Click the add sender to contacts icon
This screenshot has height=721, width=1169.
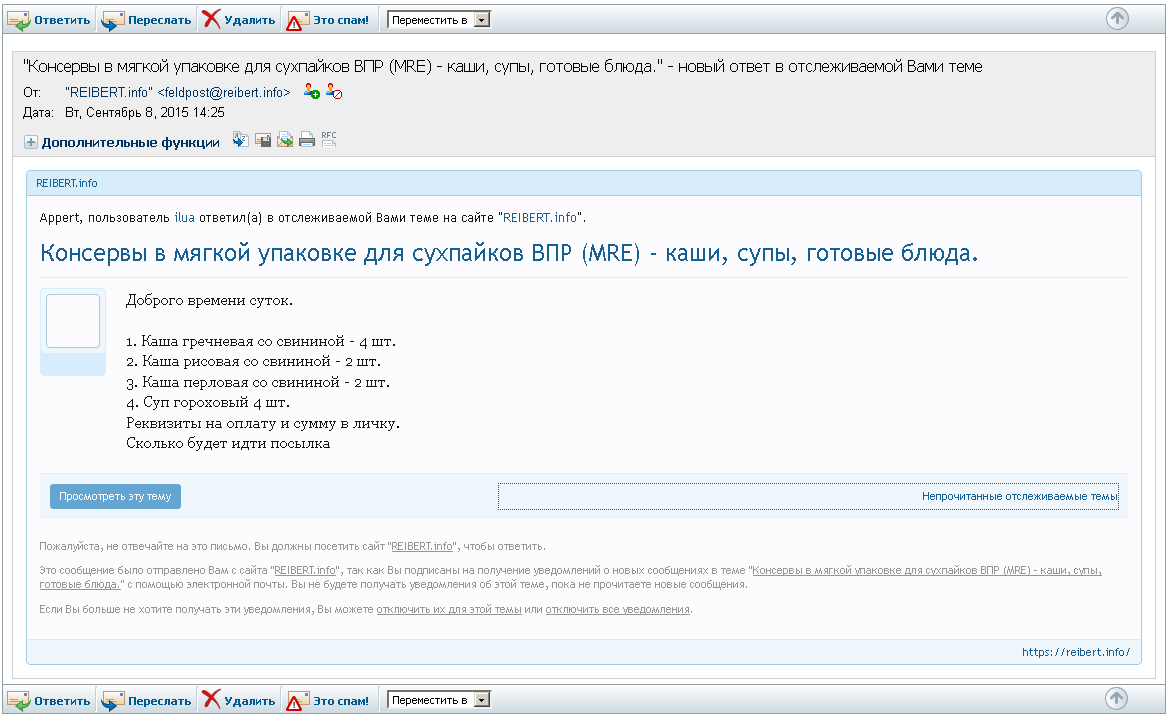[x=311, y=92]
